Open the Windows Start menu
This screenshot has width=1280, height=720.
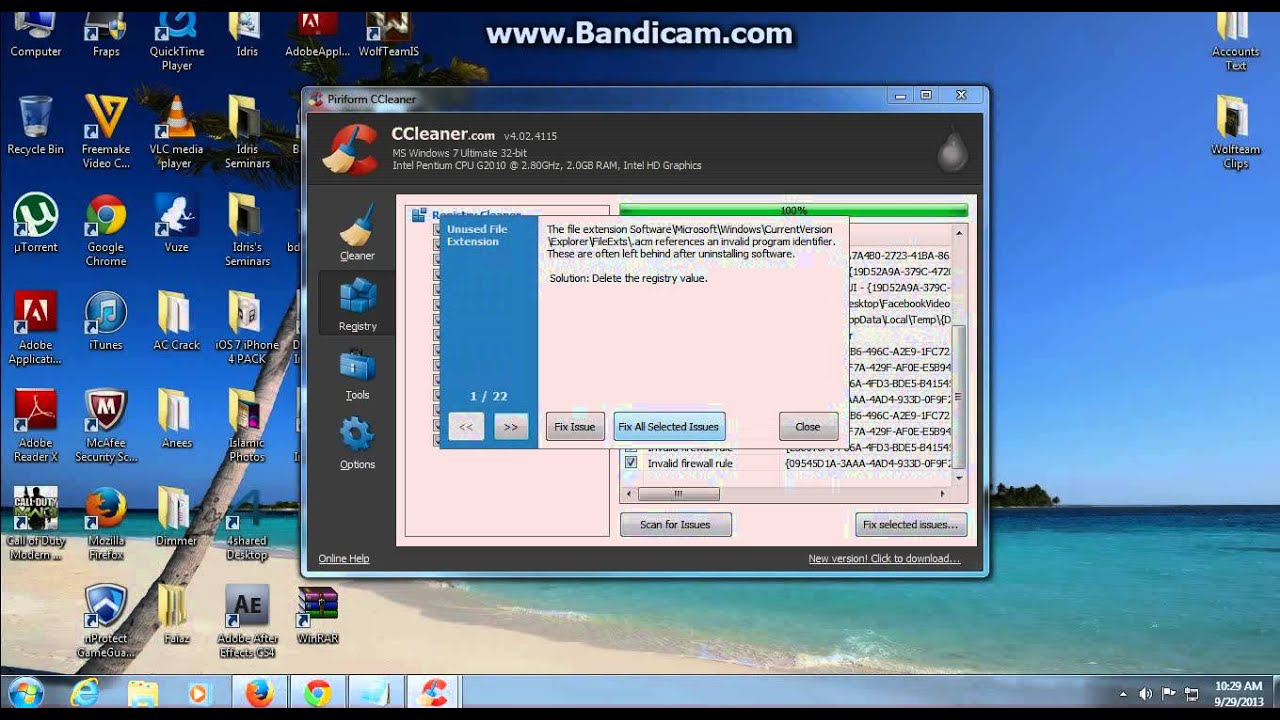point(25,692)
